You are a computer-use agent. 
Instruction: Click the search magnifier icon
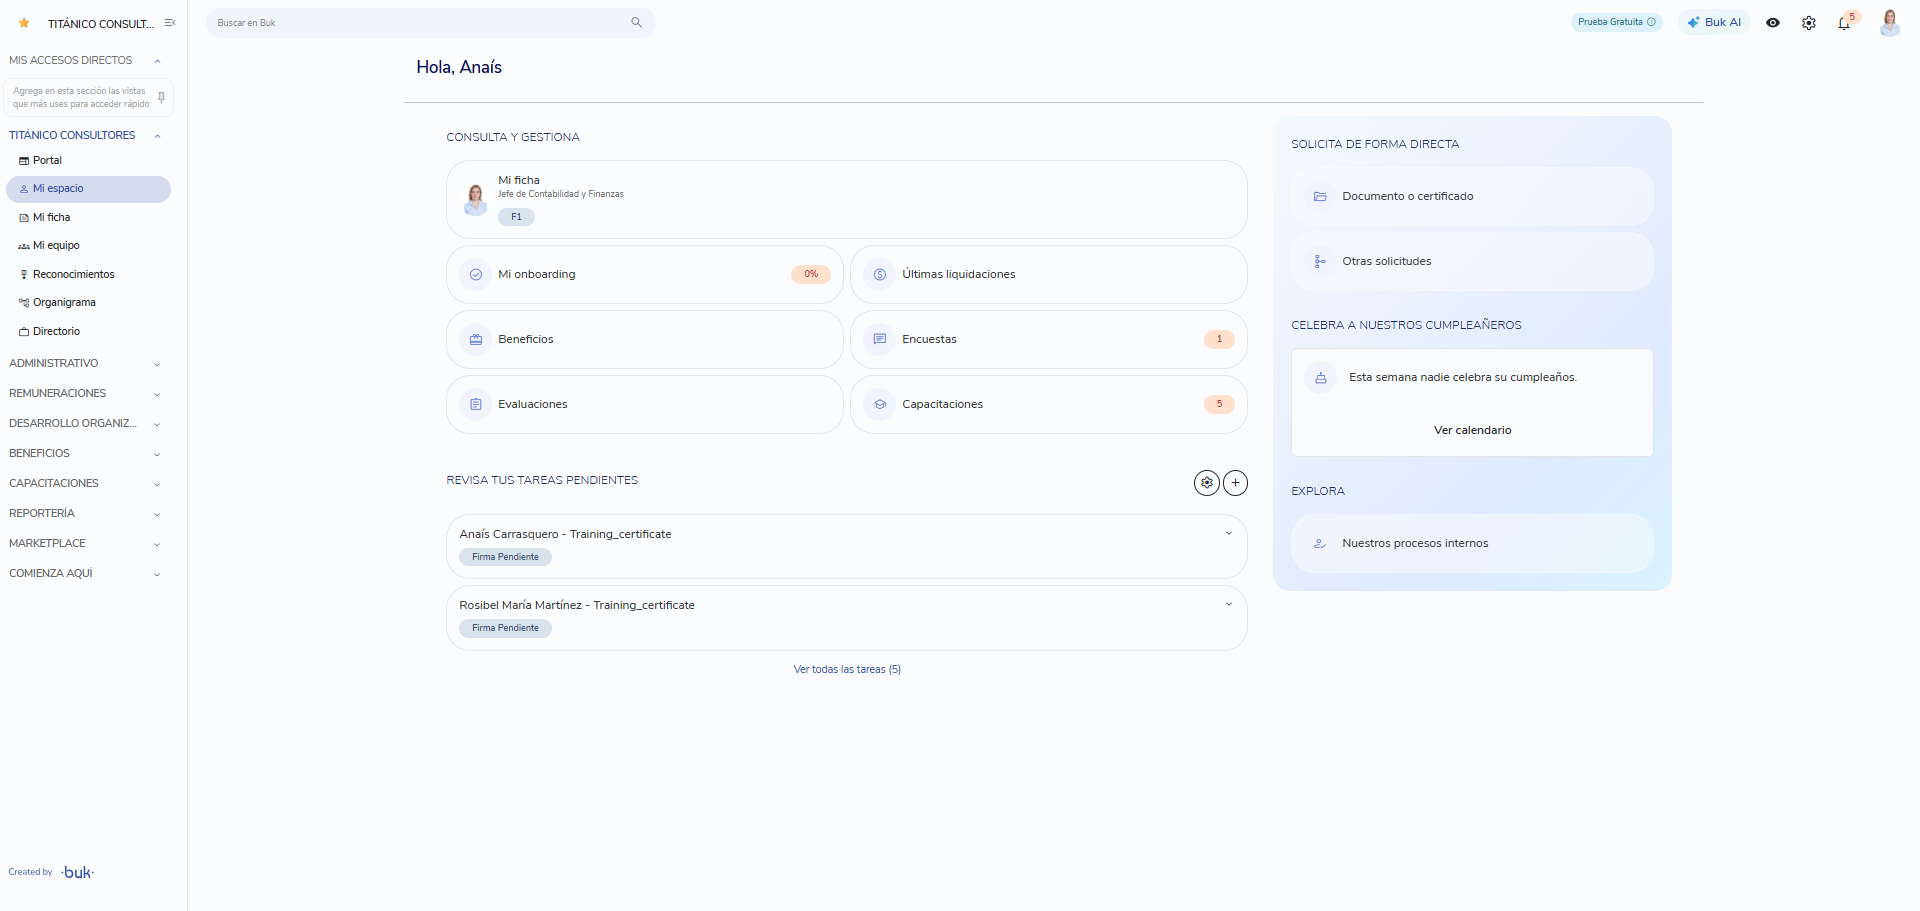point(636,23)
